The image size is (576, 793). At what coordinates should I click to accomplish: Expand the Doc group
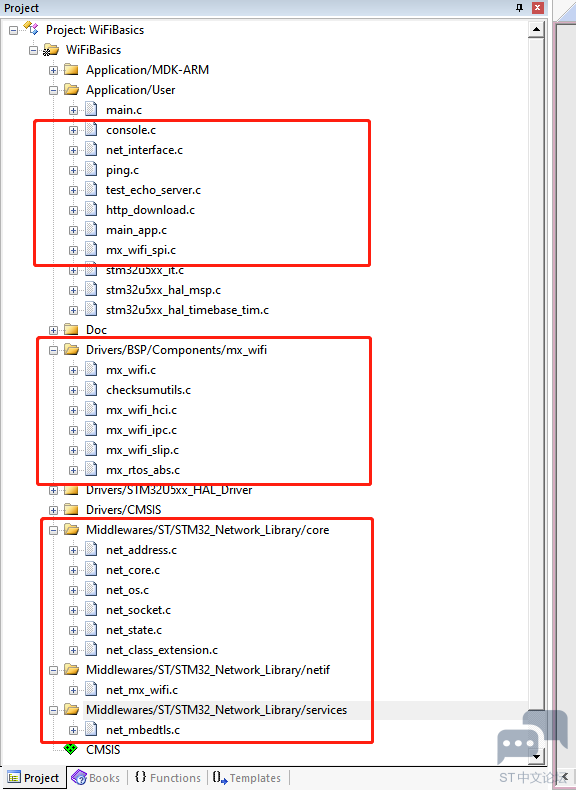pyautogui.click(x=53, y=330)
